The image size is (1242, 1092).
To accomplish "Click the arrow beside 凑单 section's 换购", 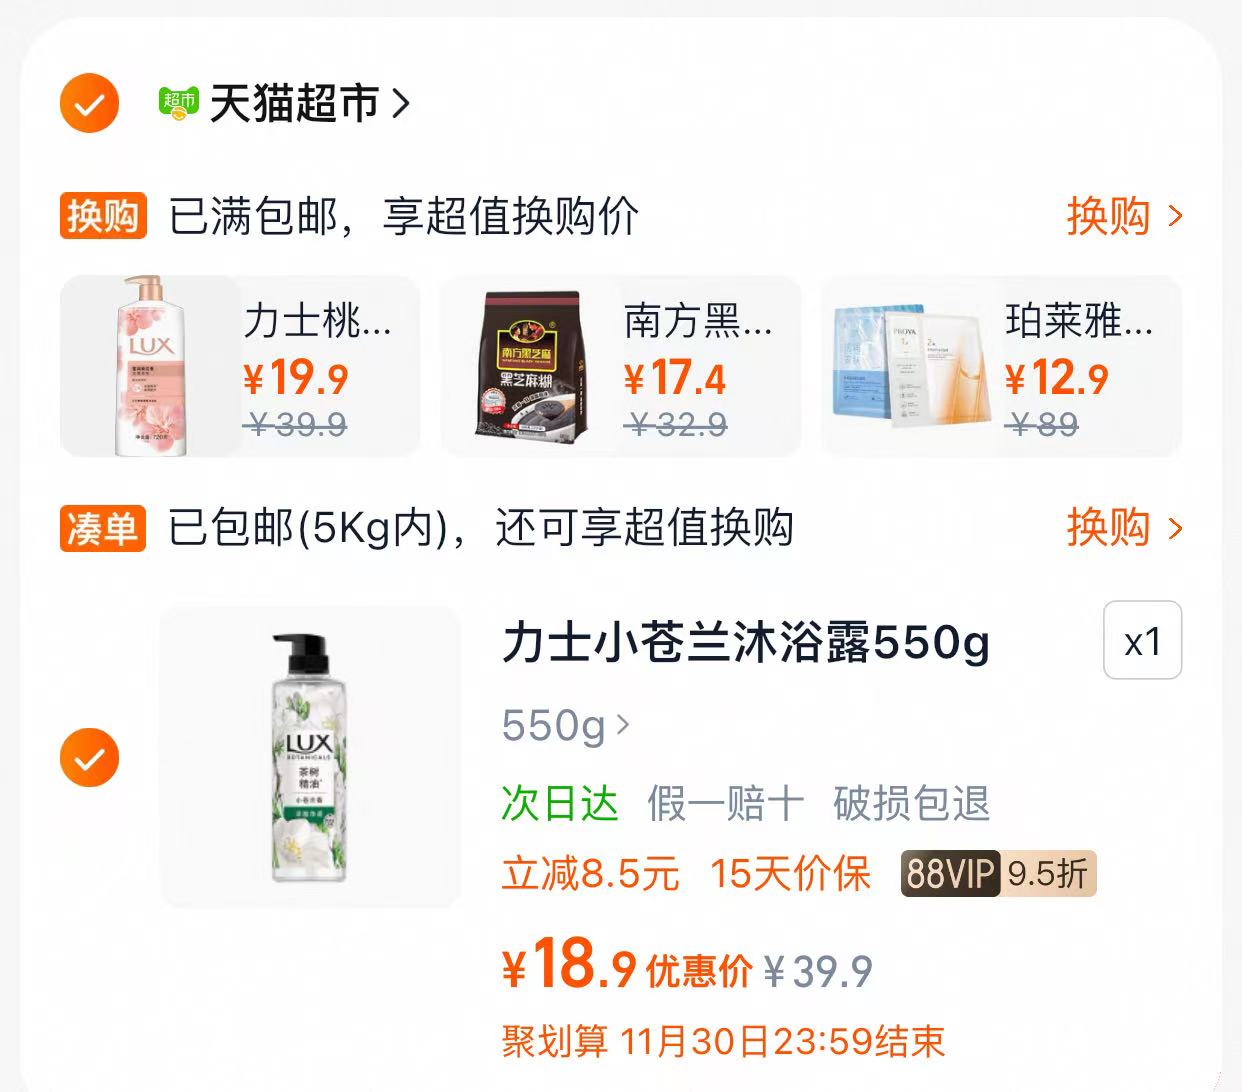I will pyautogui.click(x=1176, y=527).
